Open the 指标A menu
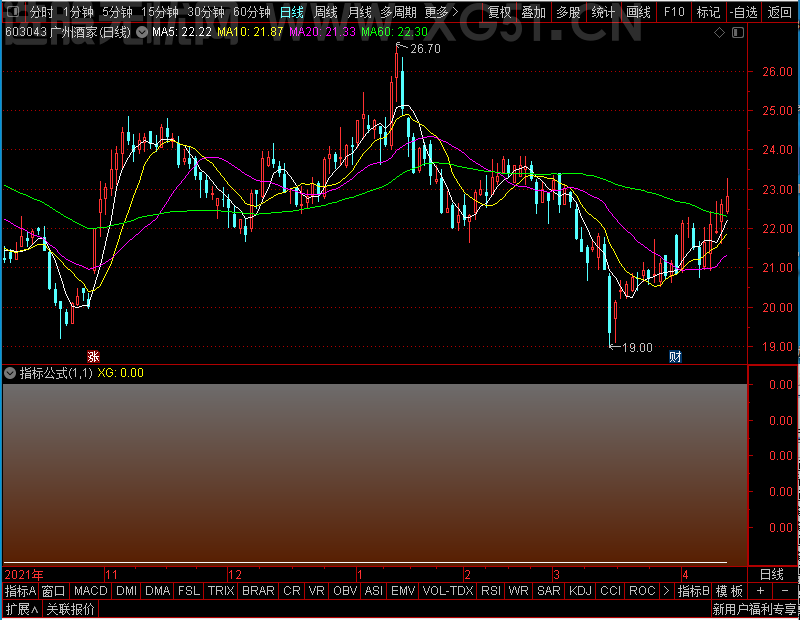This screenshot has height=620, width=800. pyautogui.click(x=20, y=591)
